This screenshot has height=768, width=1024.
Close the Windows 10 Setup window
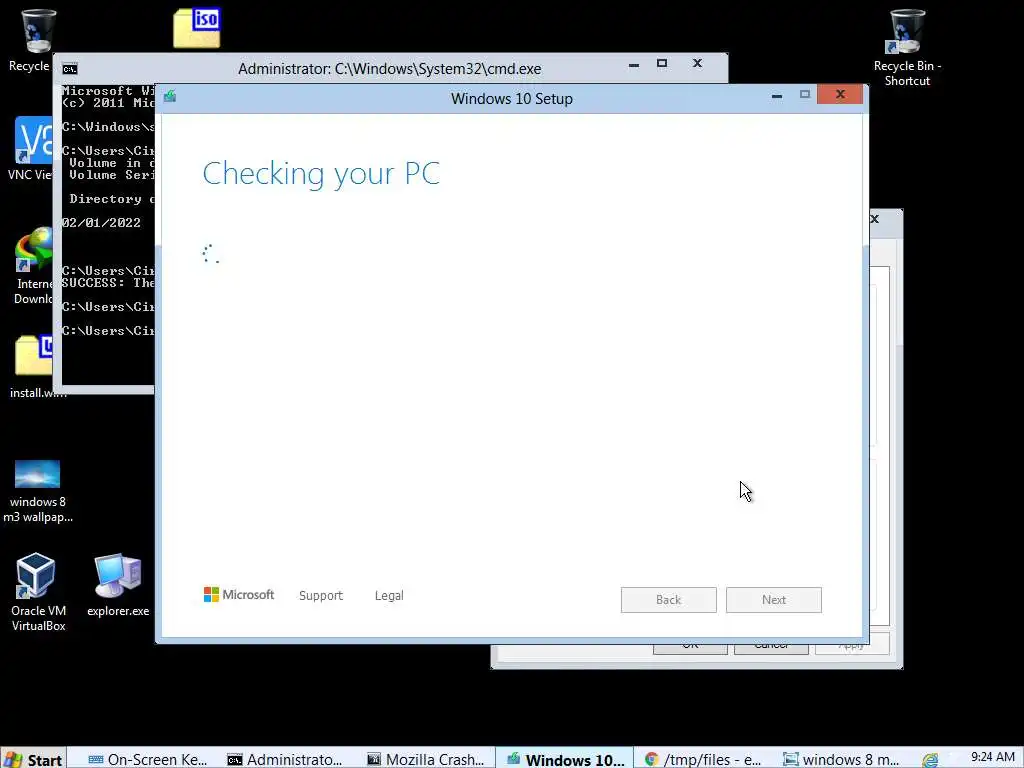tap(840, 95)
